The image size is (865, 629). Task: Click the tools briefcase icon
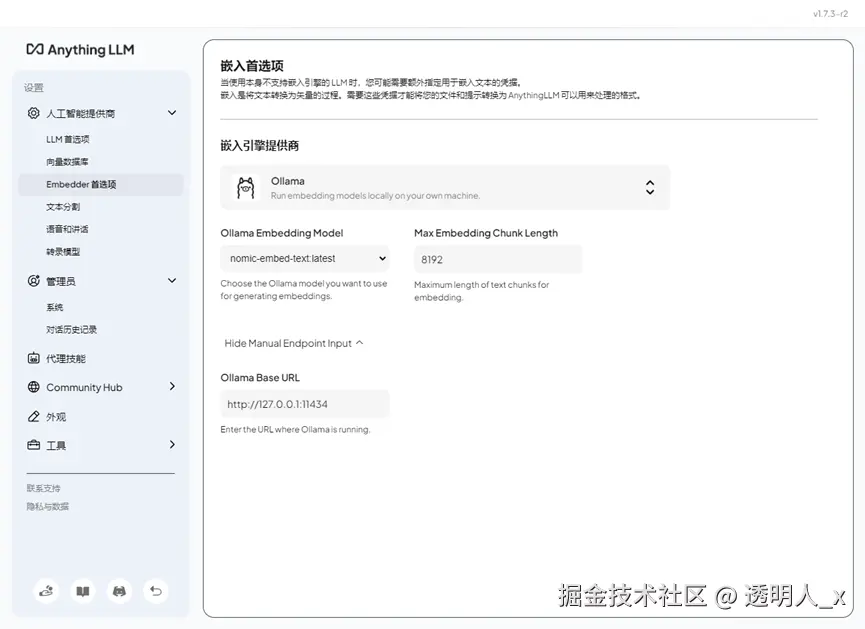click(34, 445)
